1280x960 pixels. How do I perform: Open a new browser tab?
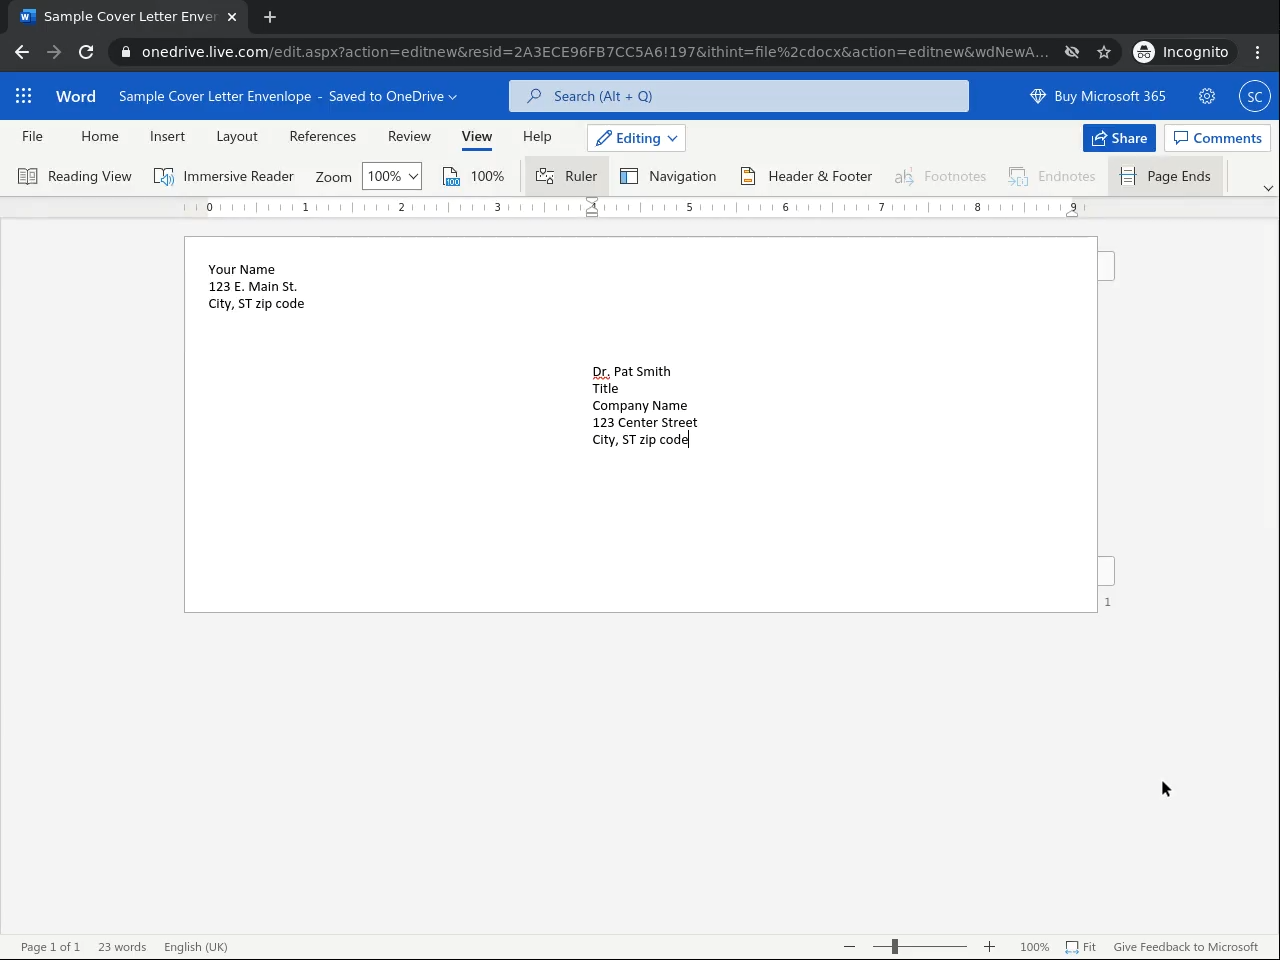pos(270,17)
